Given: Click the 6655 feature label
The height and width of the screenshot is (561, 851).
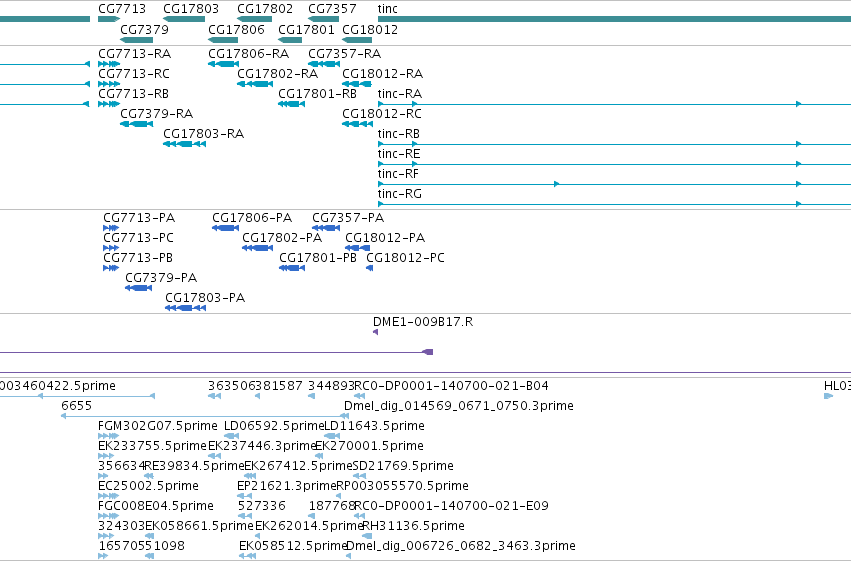Looking at the screenshot, I should (x=77, y=406).
